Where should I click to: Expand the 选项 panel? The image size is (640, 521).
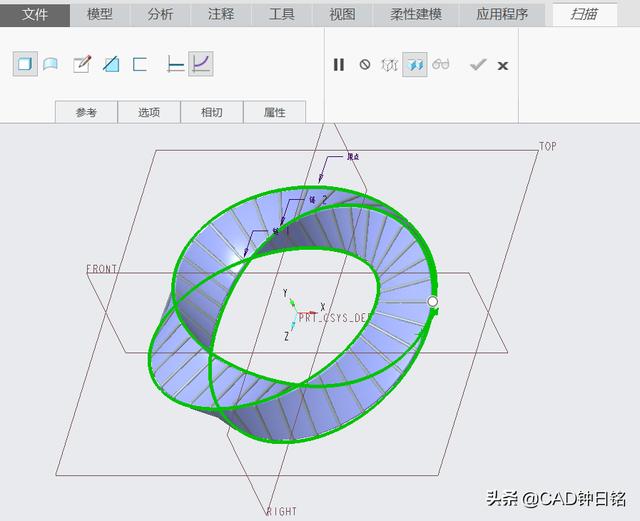(x=149, y=112)
